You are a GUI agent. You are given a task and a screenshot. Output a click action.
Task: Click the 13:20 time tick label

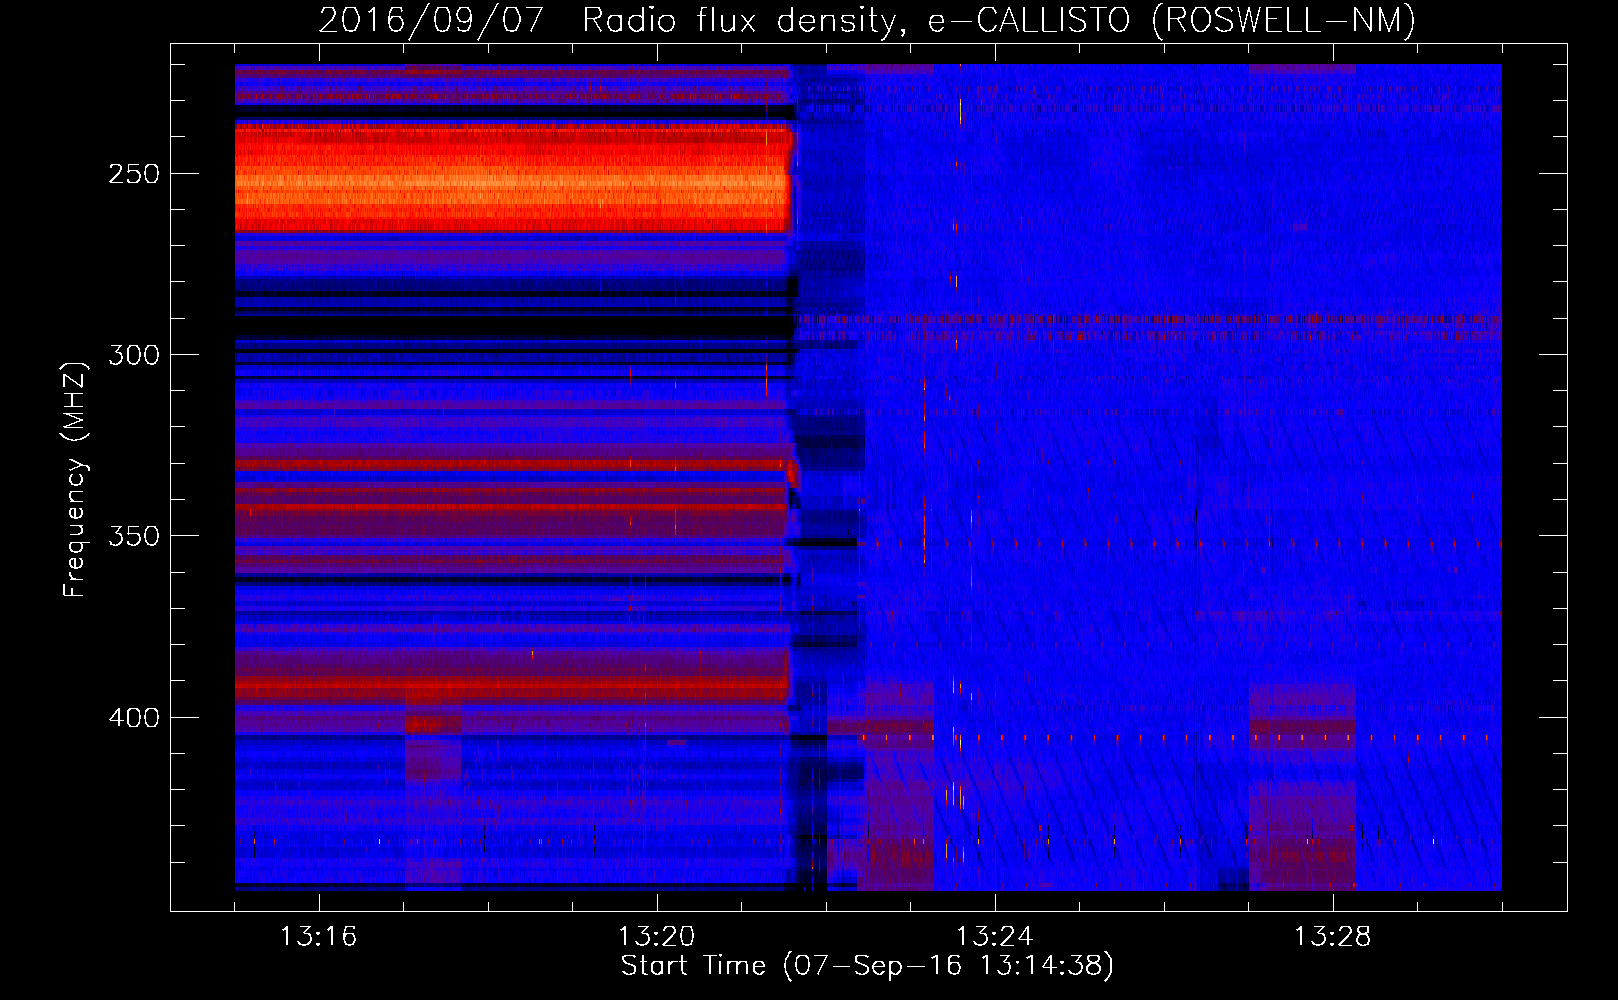click(656, 937)
